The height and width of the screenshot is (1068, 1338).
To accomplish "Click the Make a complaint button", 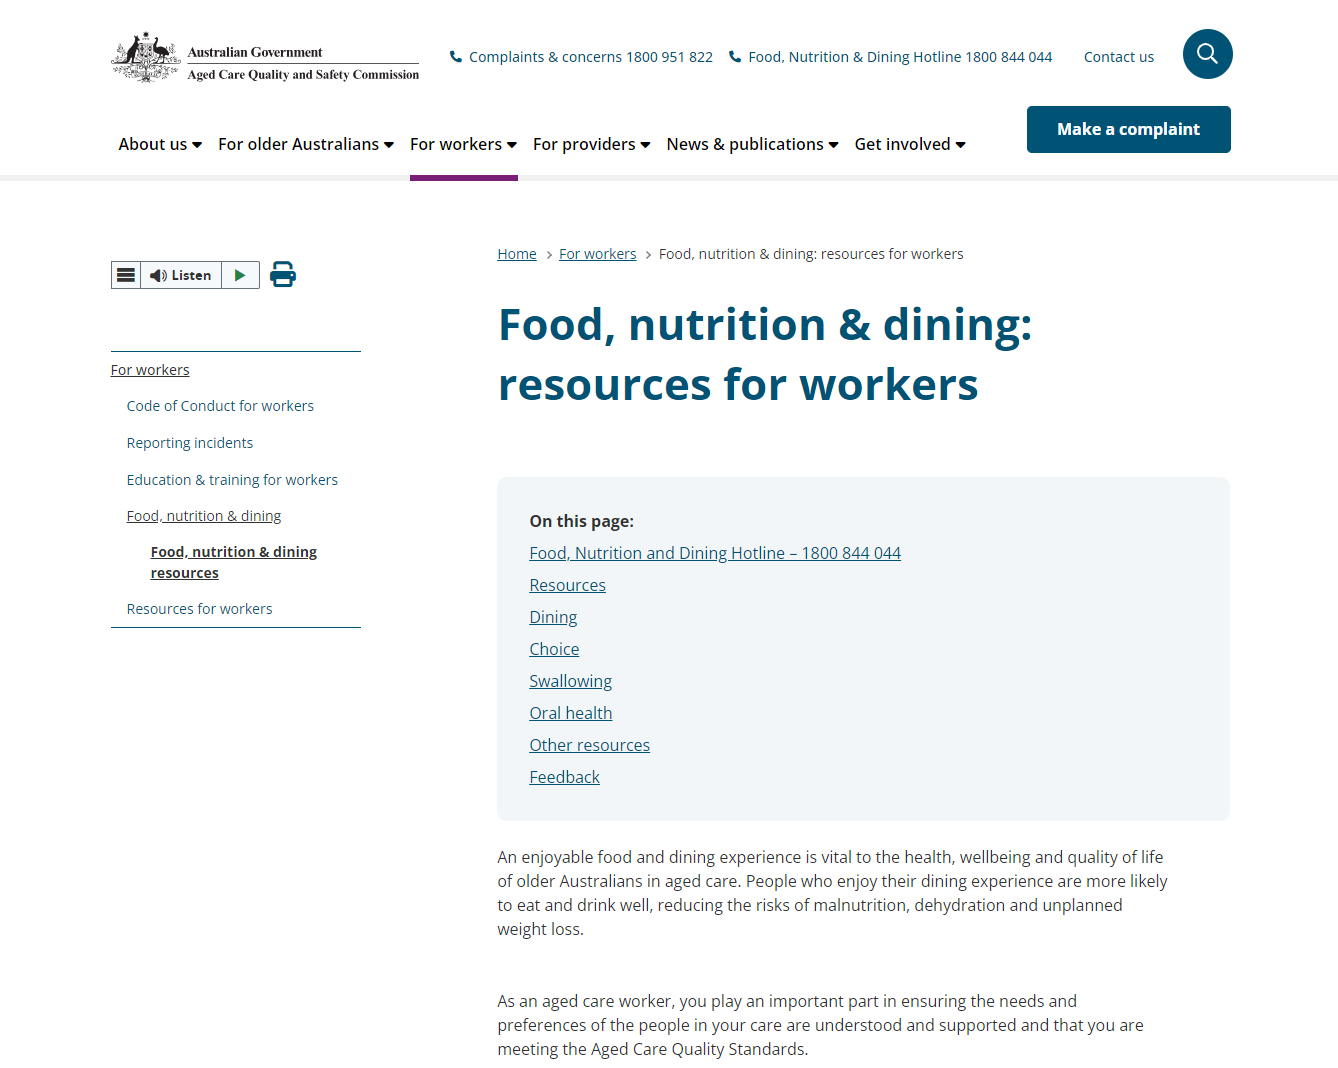I will click(1128, 129).
